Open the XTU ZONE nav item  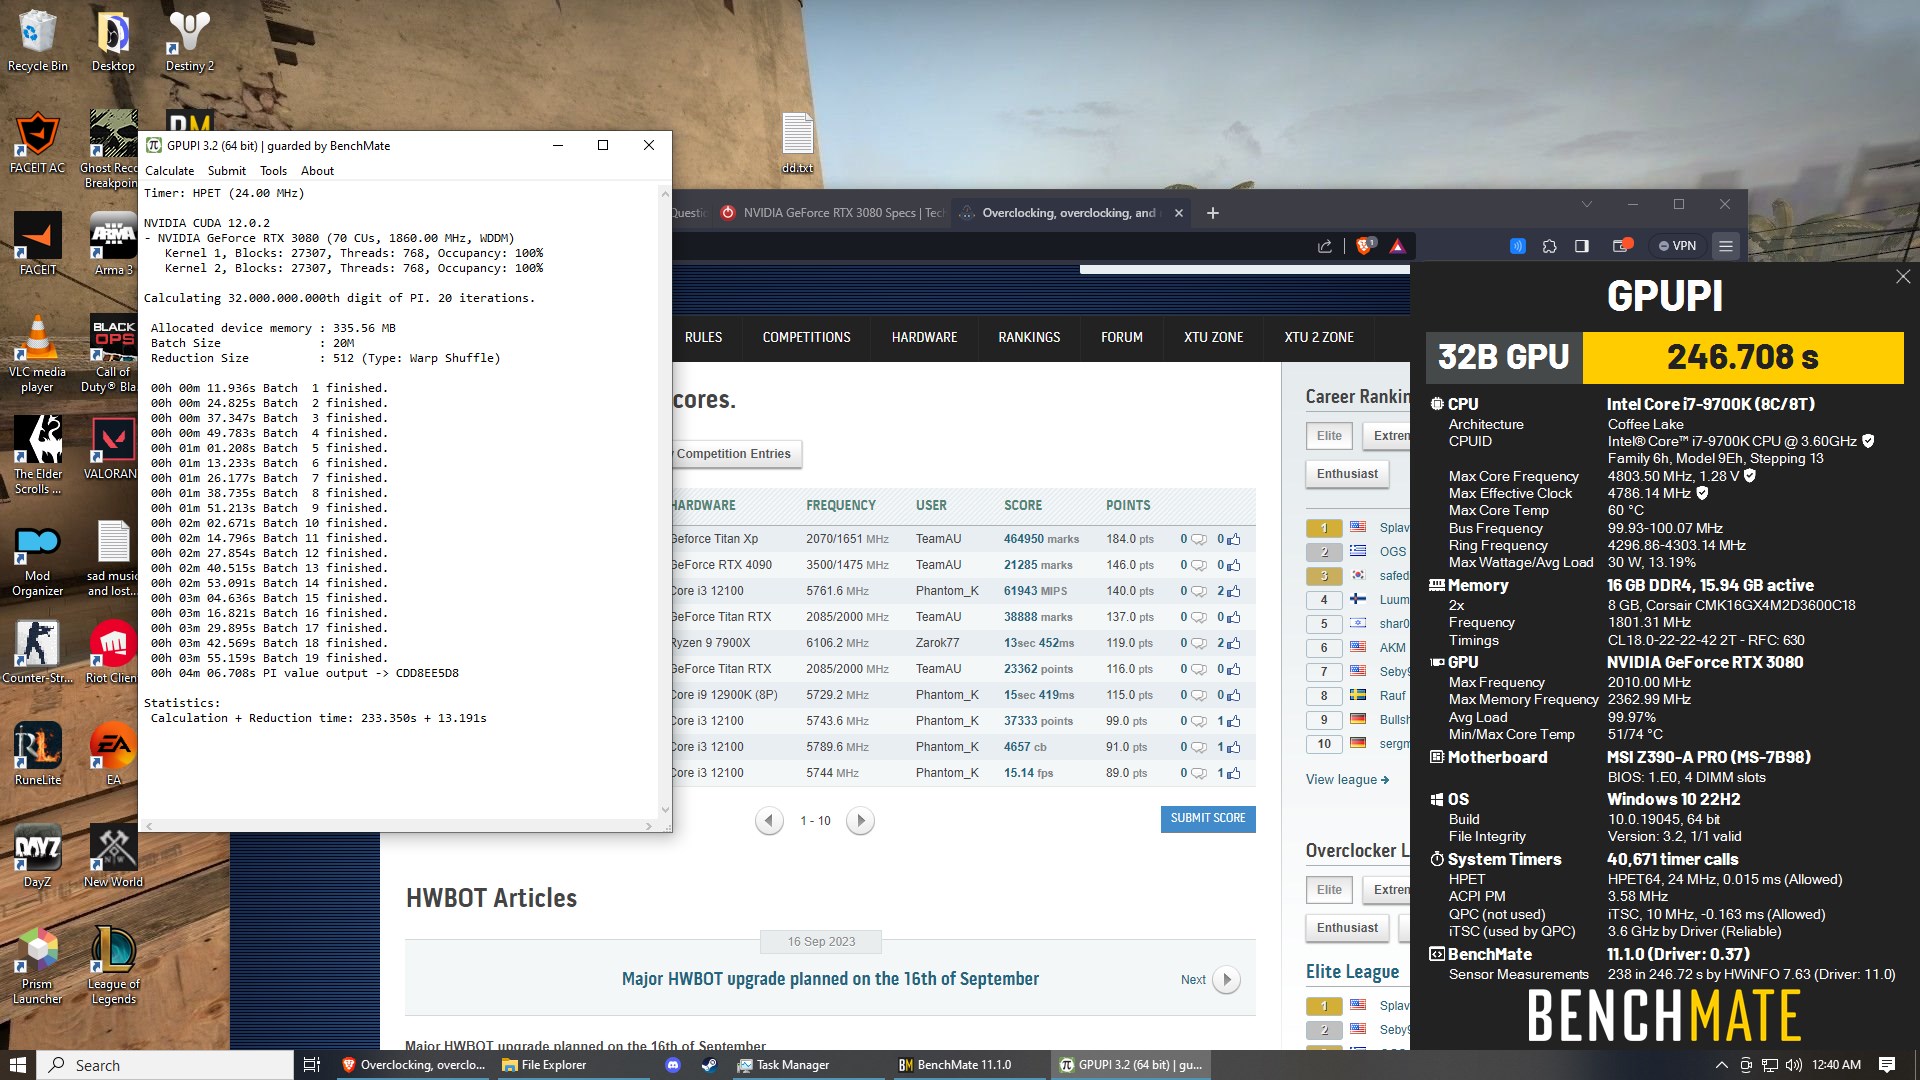tap(1213, 337)
